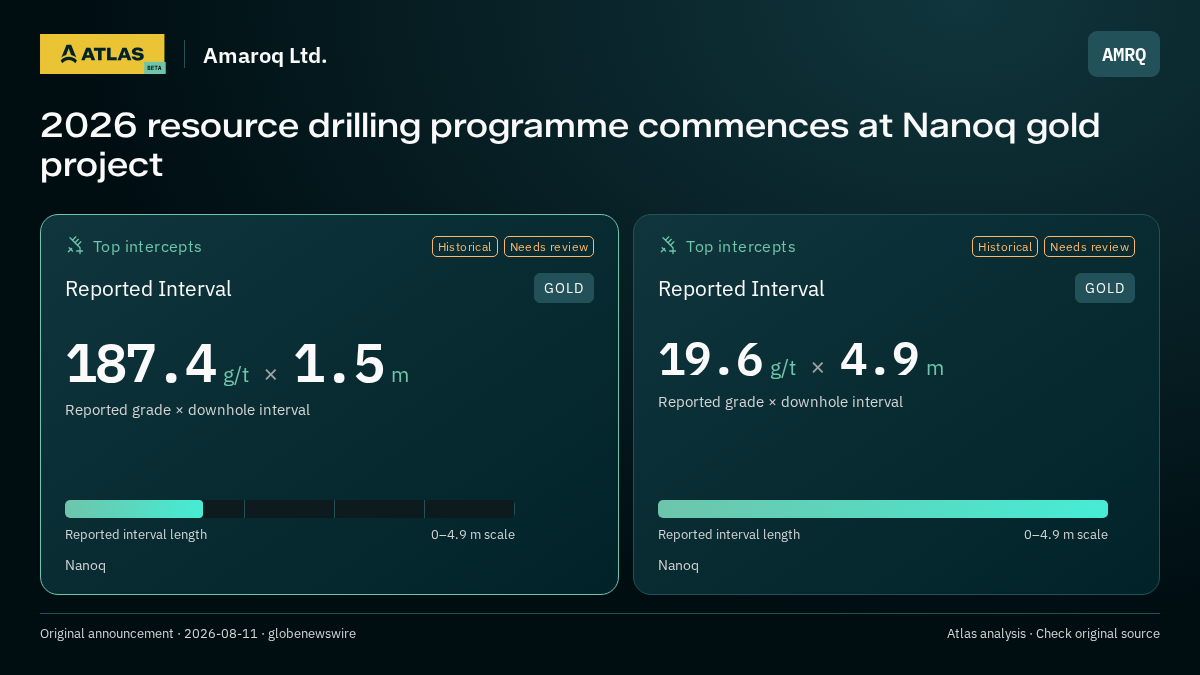This screenshot has width=1200, height=675.
Task: Click the Historical tag in the 19.6 g/t card
Action: 1005,247
